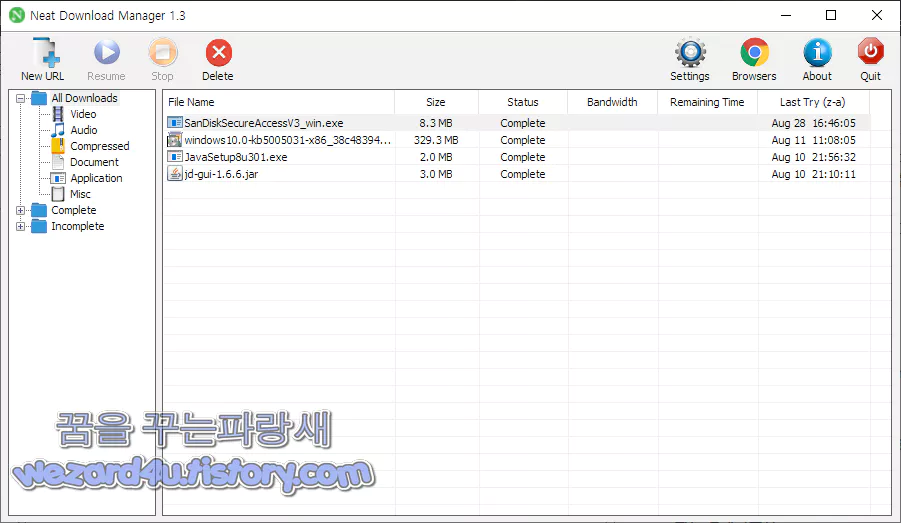Image resolution: width=901 pixels, height=523 pixels.
Task: Click the Compressed zip folder icon
Action: pyautogui.click(x=58, y=146)
